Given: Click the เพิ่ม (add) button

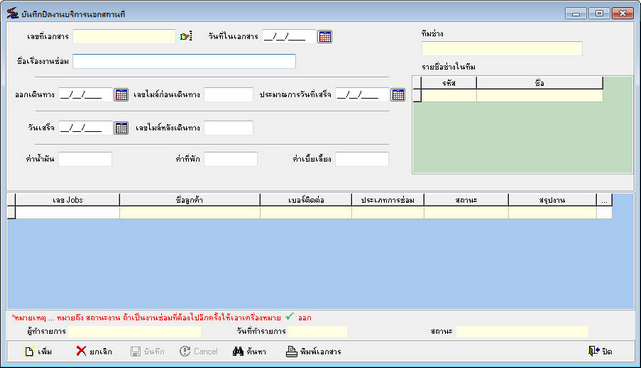Looking at the screenshot, I should (38, 351).
